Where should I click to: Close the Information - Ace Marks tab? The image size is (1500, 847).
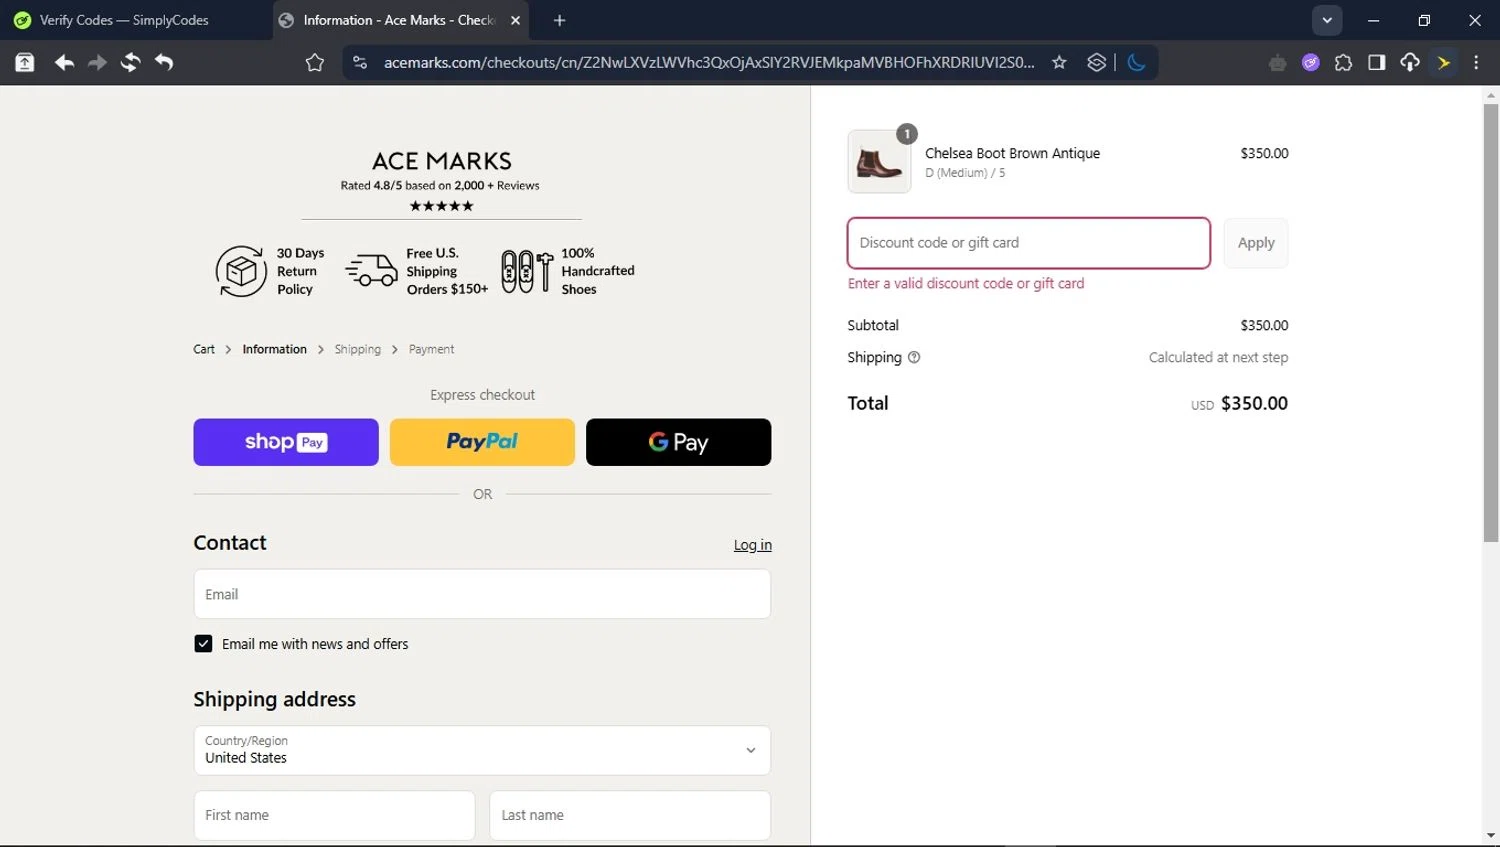[515, 20]
